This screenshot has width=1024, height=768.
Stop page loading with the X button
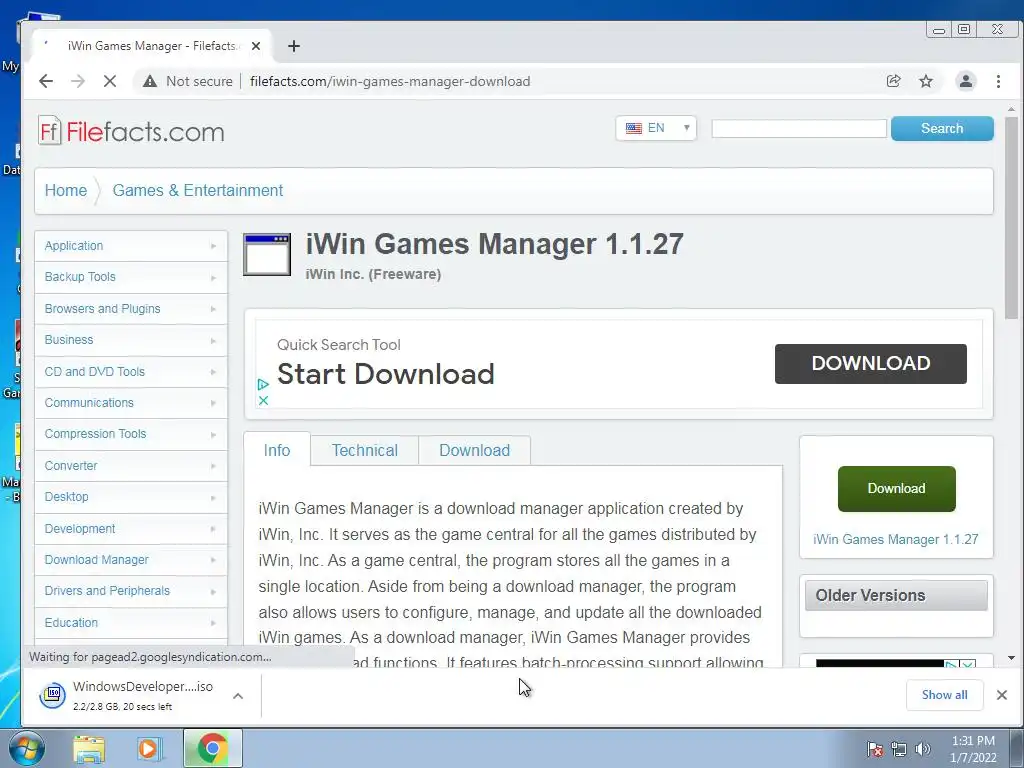[x=110, y=81]
